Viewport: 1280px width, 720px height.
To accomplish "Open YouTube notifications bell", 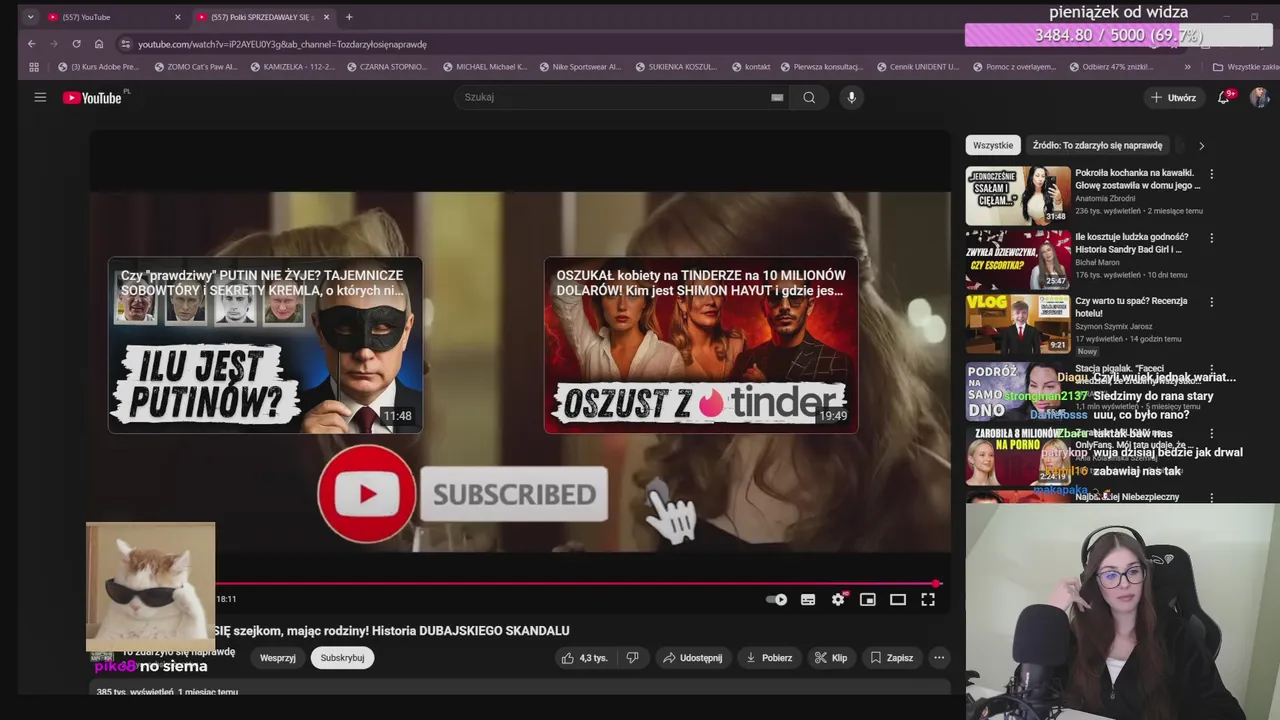I will pos(1223,97).
